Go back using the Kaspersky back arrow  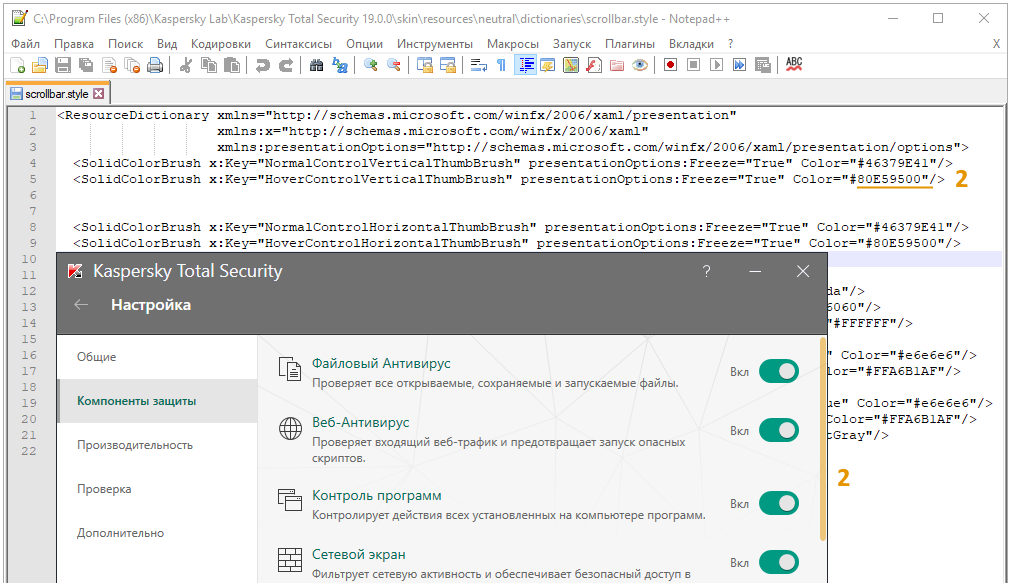coord(81,305)
